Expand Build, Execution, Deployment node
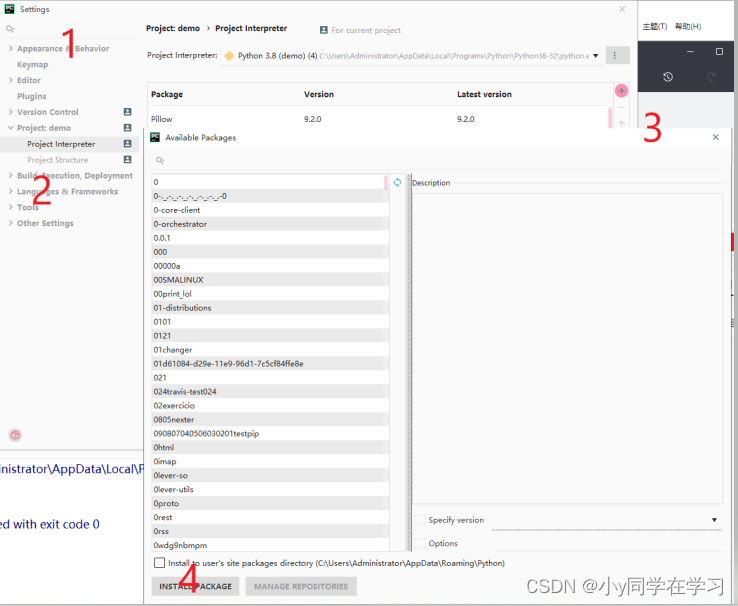This screenshot has width=738, height=606. [10, 175]
